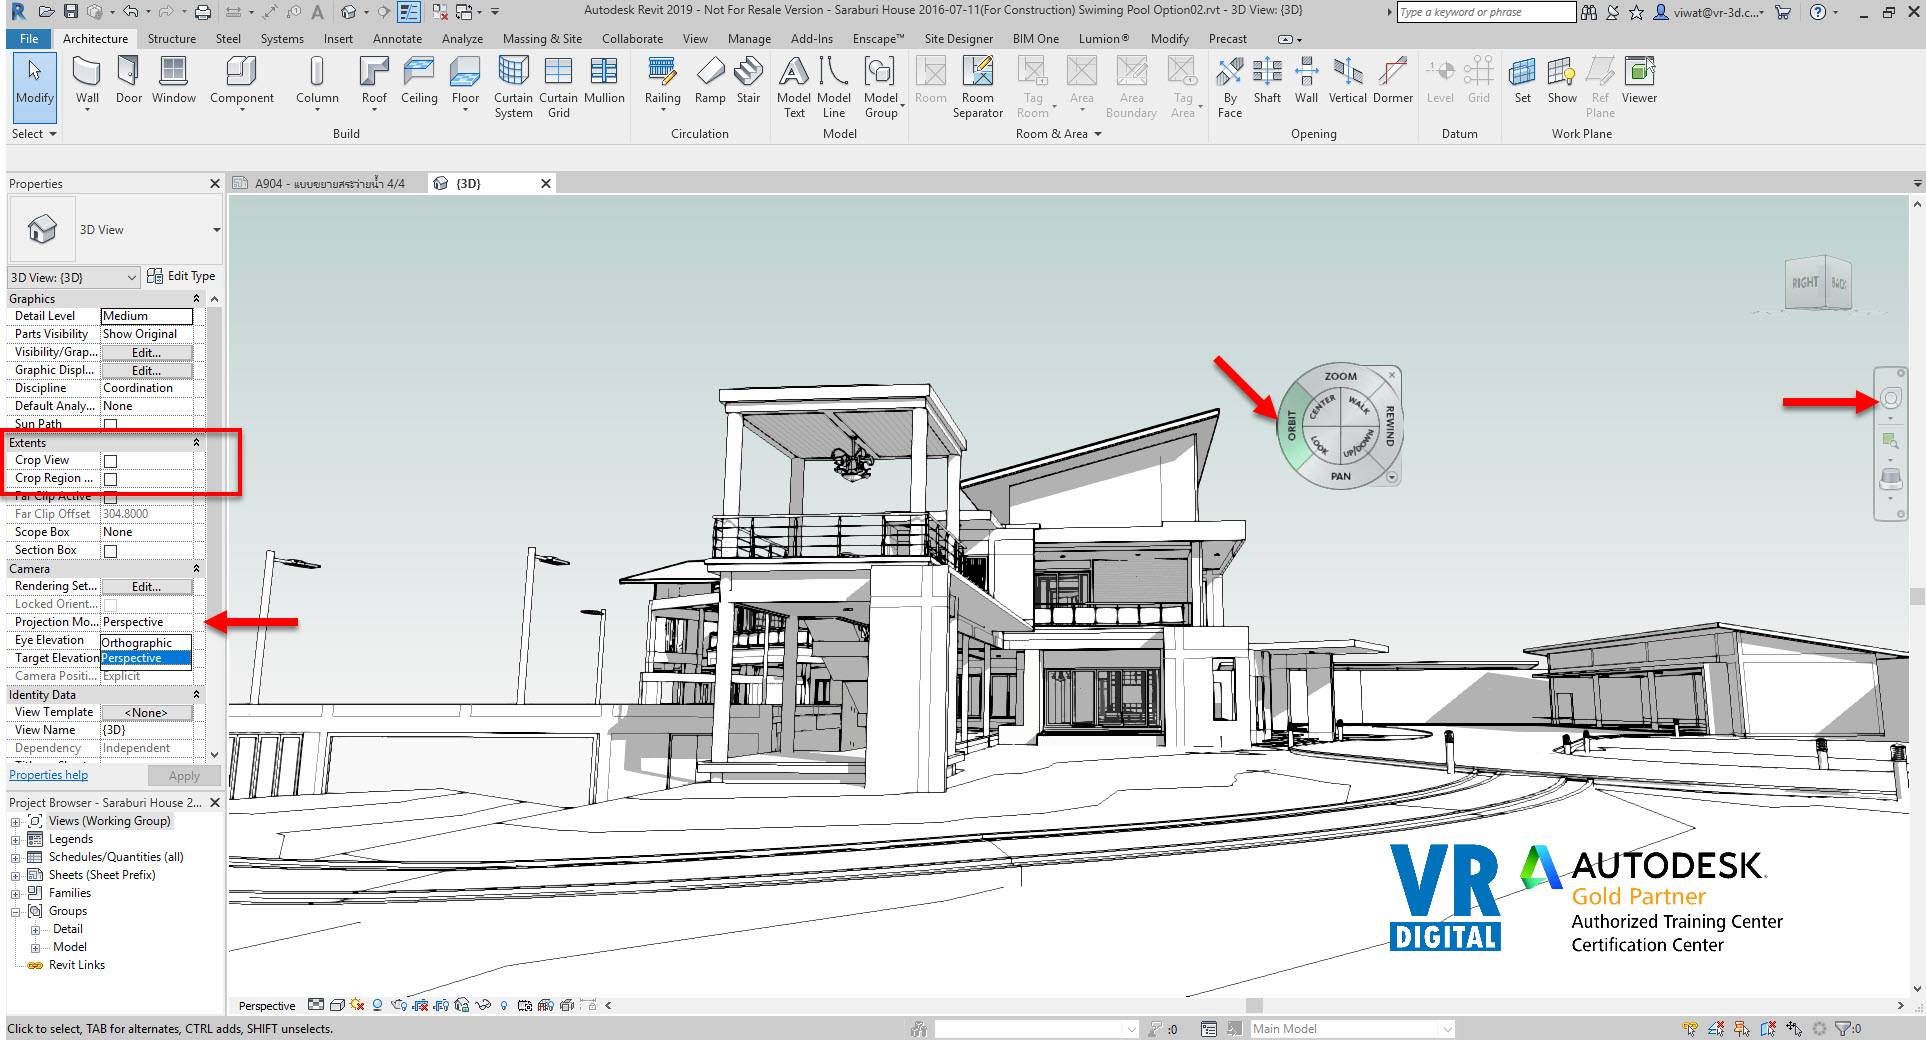Select the Ramp tool
The width and height of the screenshot is (1926, 1040).
click(710, 81)
